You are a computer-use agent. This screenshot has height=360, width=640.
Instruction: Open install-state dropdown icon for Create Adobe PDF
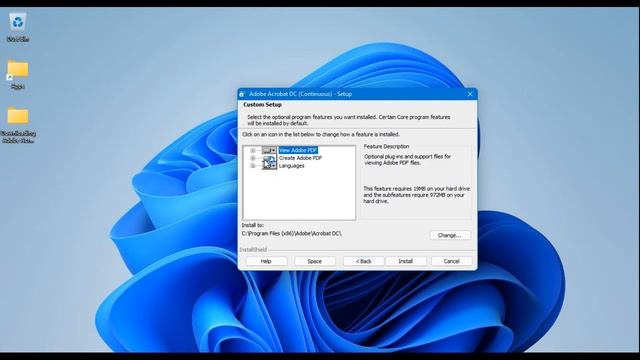[269, 158]
